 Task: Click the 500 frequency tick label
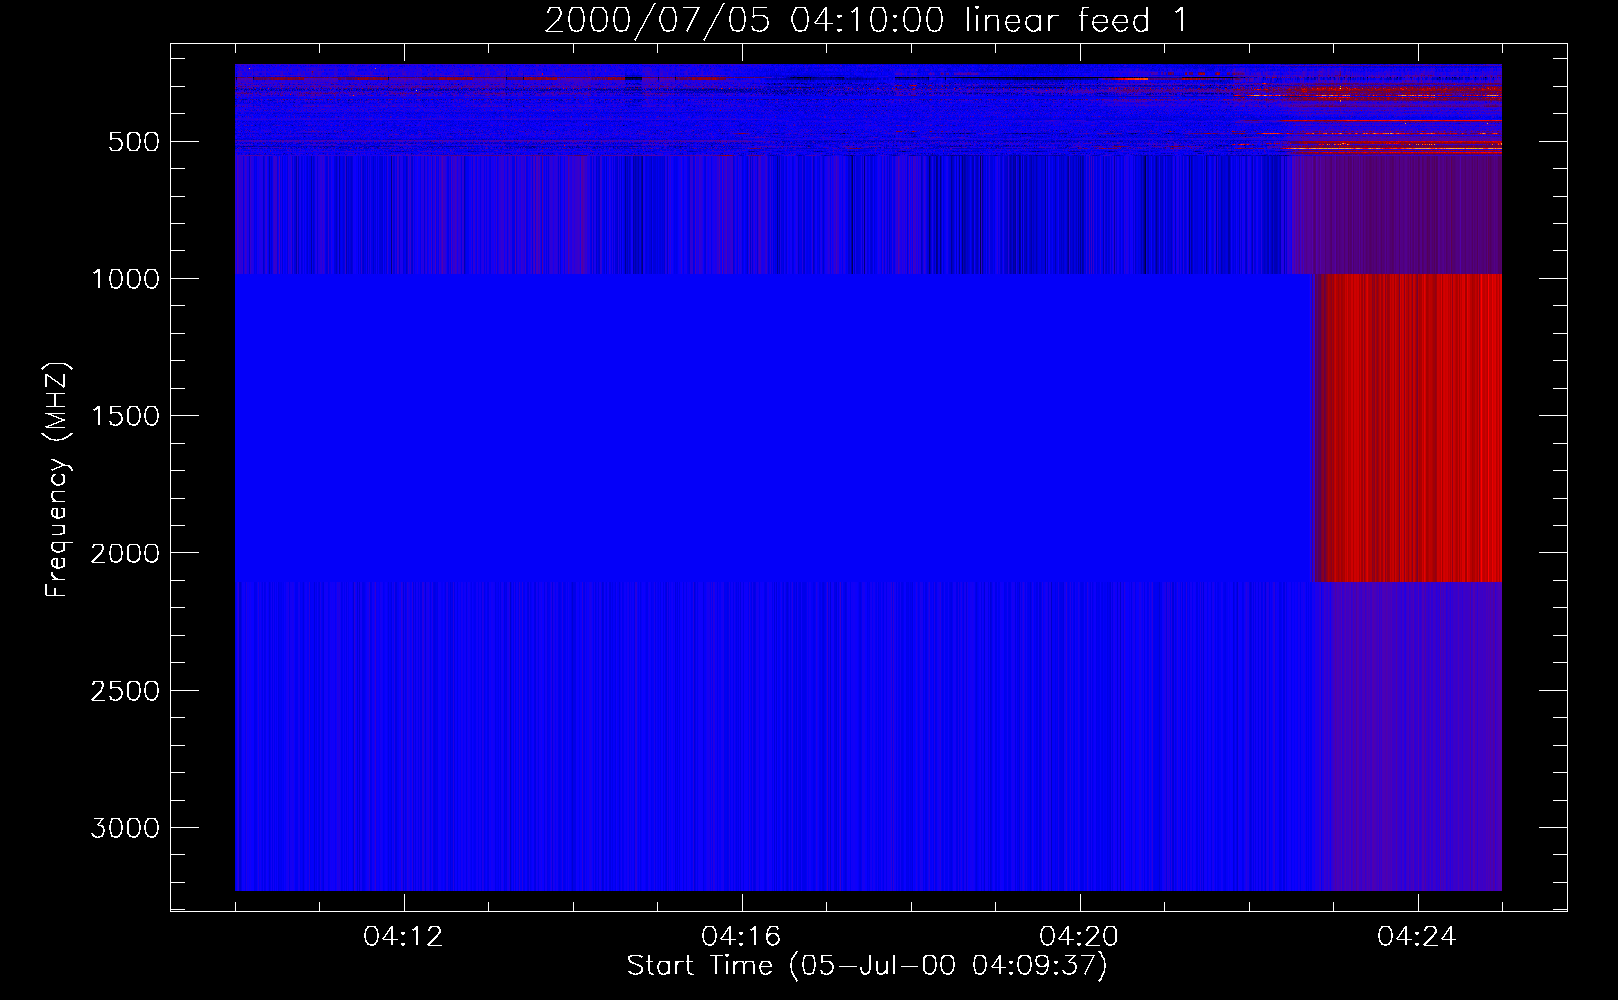[x=134, y=142]
